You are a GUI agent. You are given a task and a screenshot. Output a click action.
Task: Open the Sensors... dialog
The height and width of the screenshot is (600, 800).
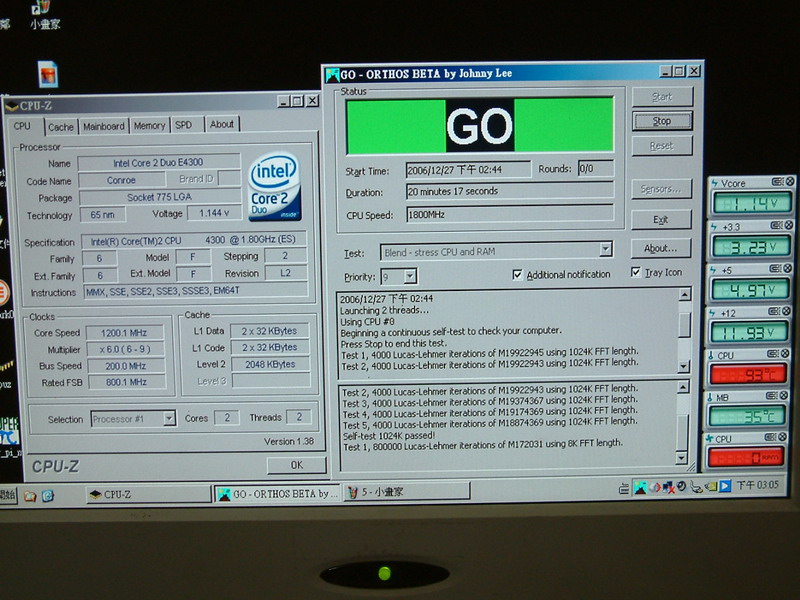pos(661,189)
